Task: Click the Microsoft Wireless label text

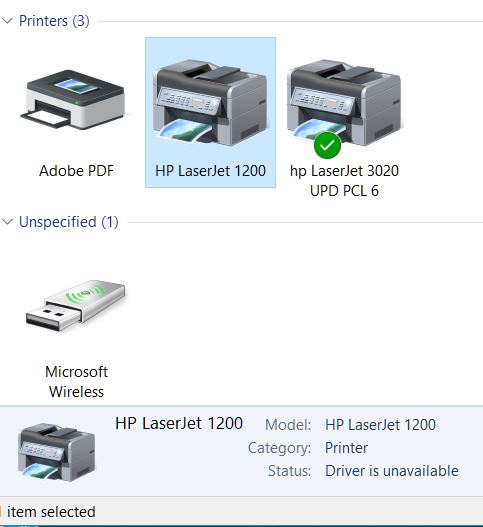Action: pyautogui.click(x=76, y=382)
